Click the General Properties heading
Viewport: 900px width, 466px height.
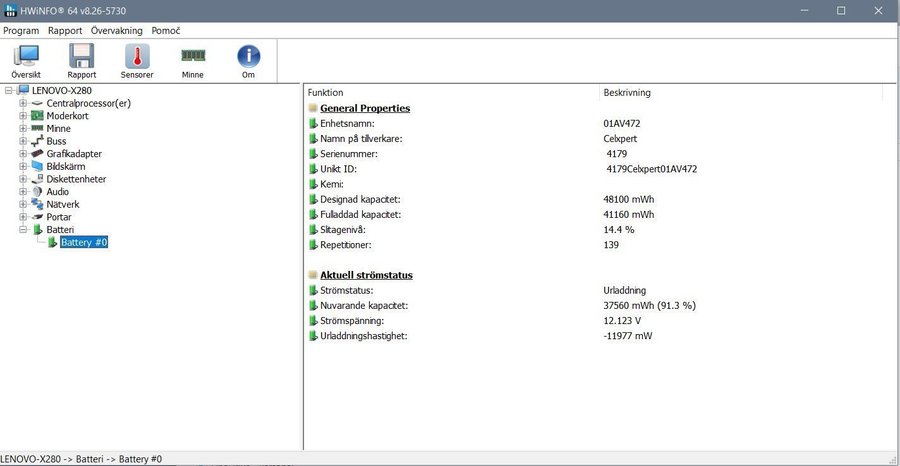coord(365,108)
